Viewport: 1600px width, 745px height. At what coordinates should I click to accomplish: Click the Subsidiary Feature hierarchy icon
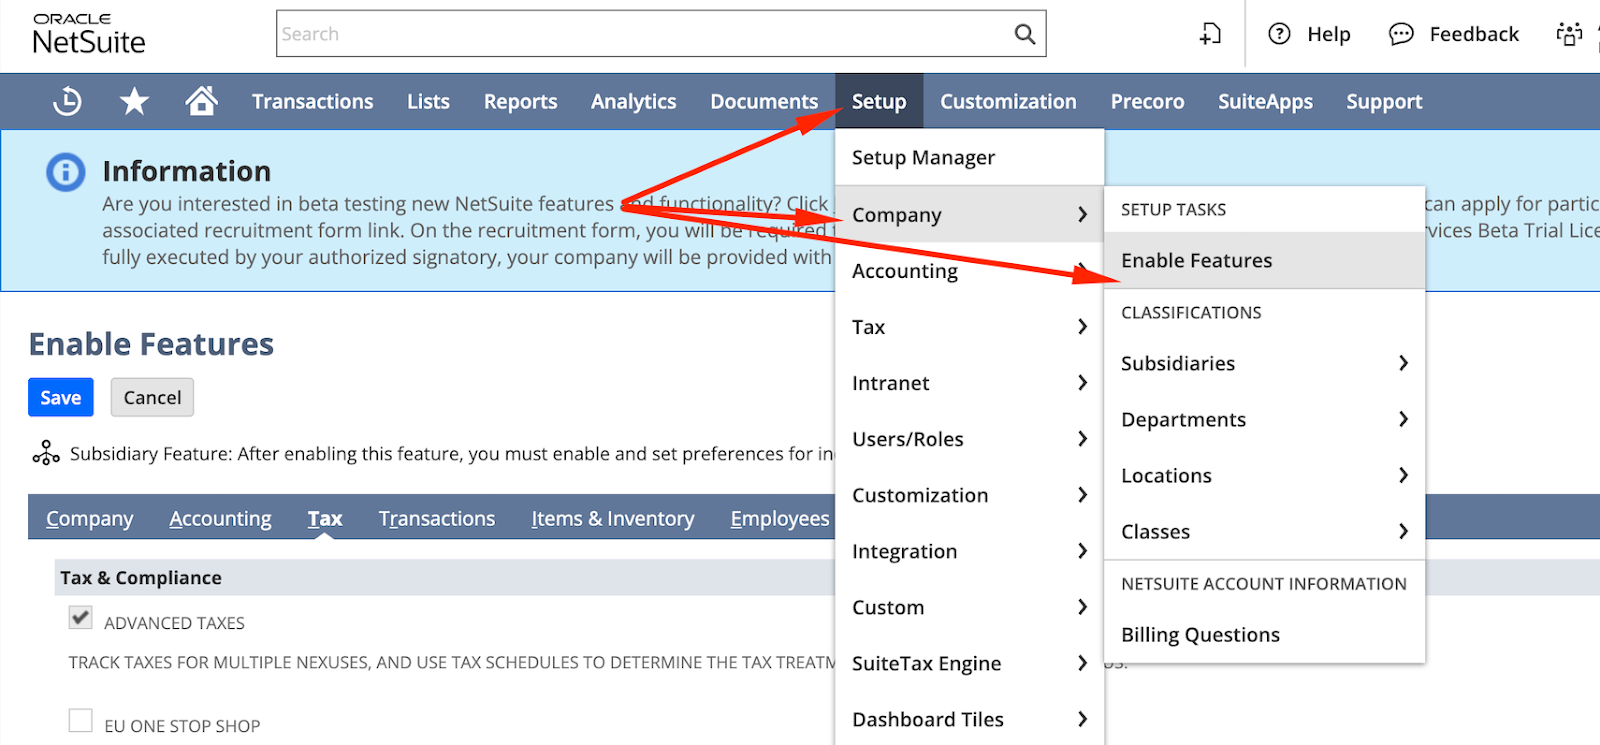46,453
